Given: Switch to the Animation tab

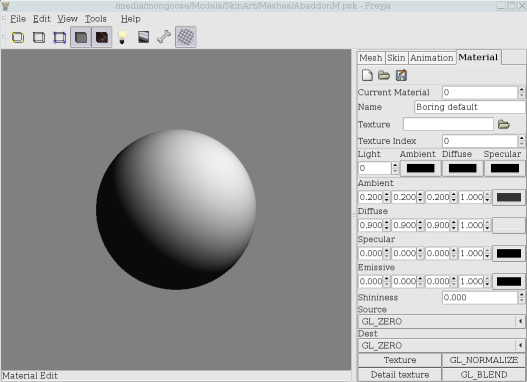Looking at the screenshot, I should pos(432,58).
